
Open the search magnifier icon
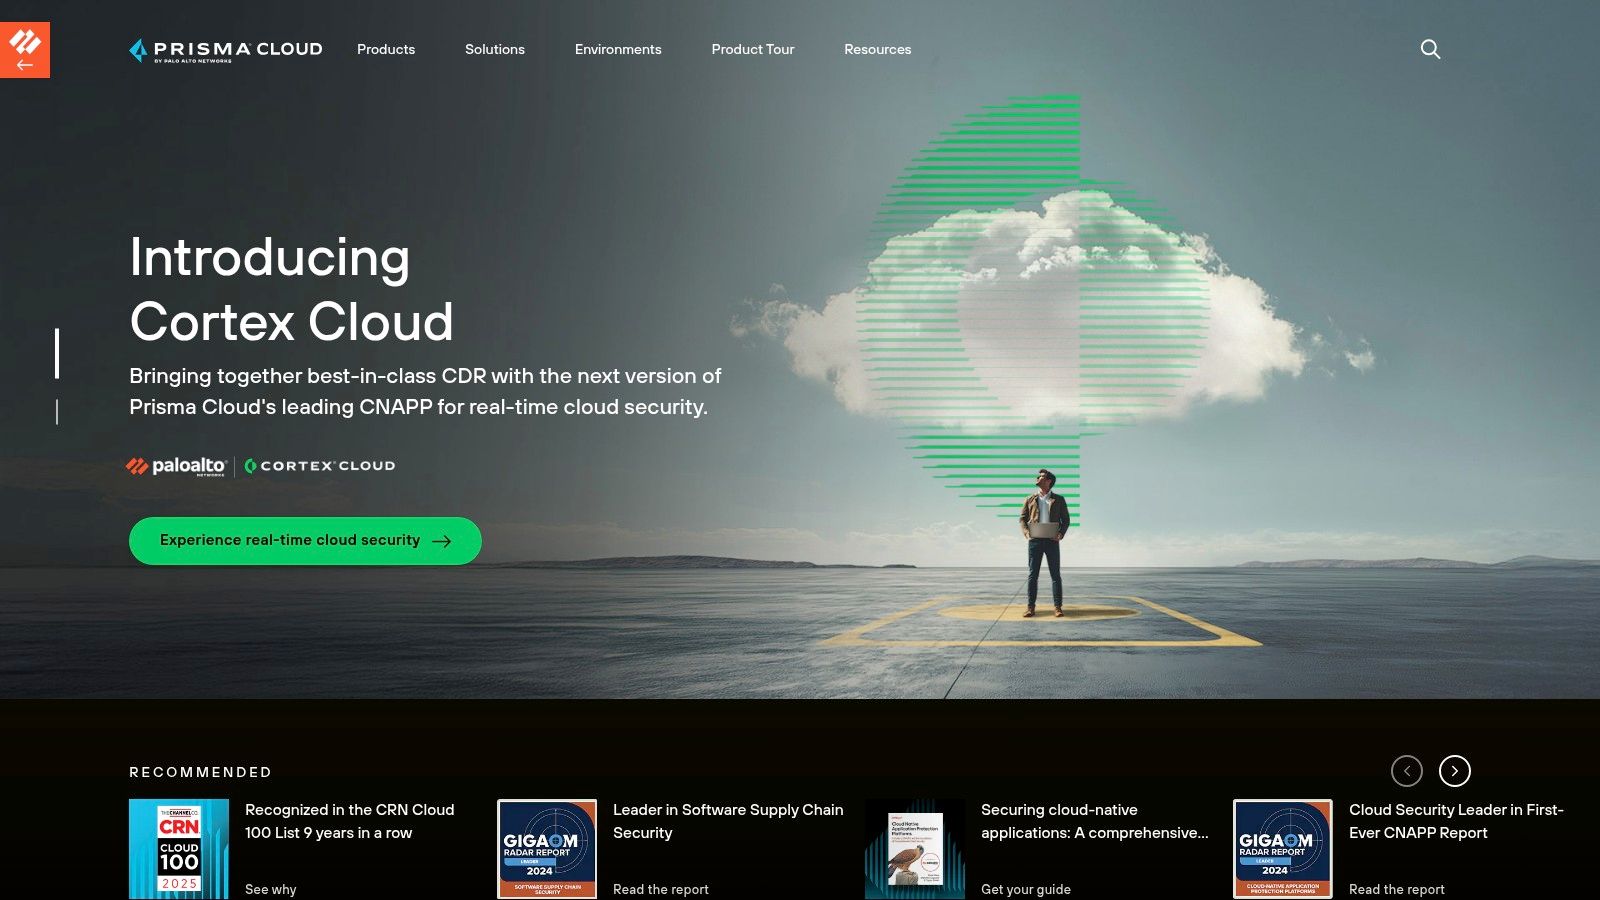coord(1430,49)
